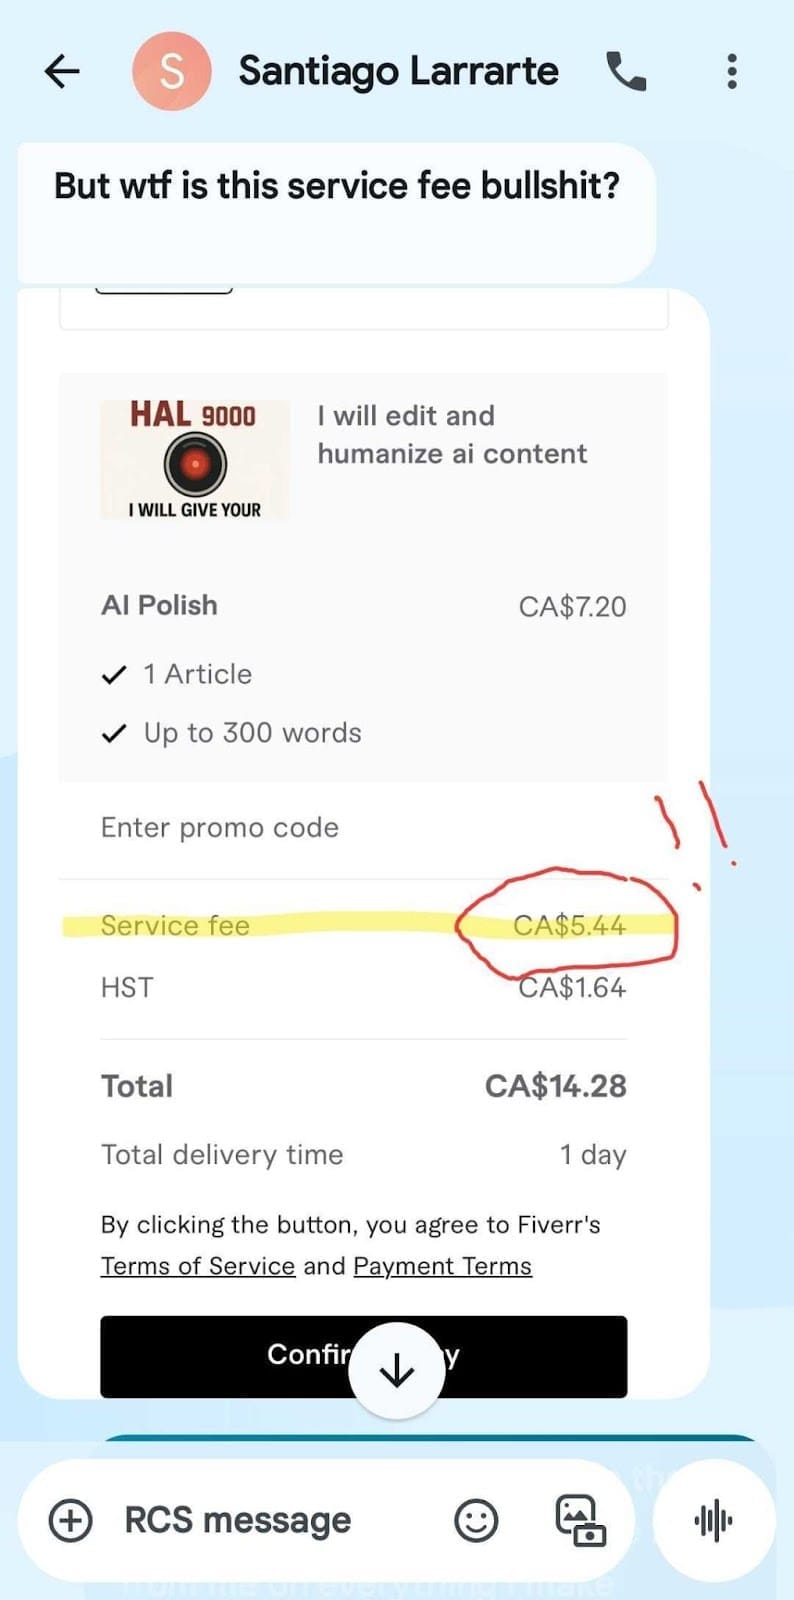The image size is (794, 1600).
Task: Tap the HAL 9000 gig thumbnail
Action: (x=195, y=460)
